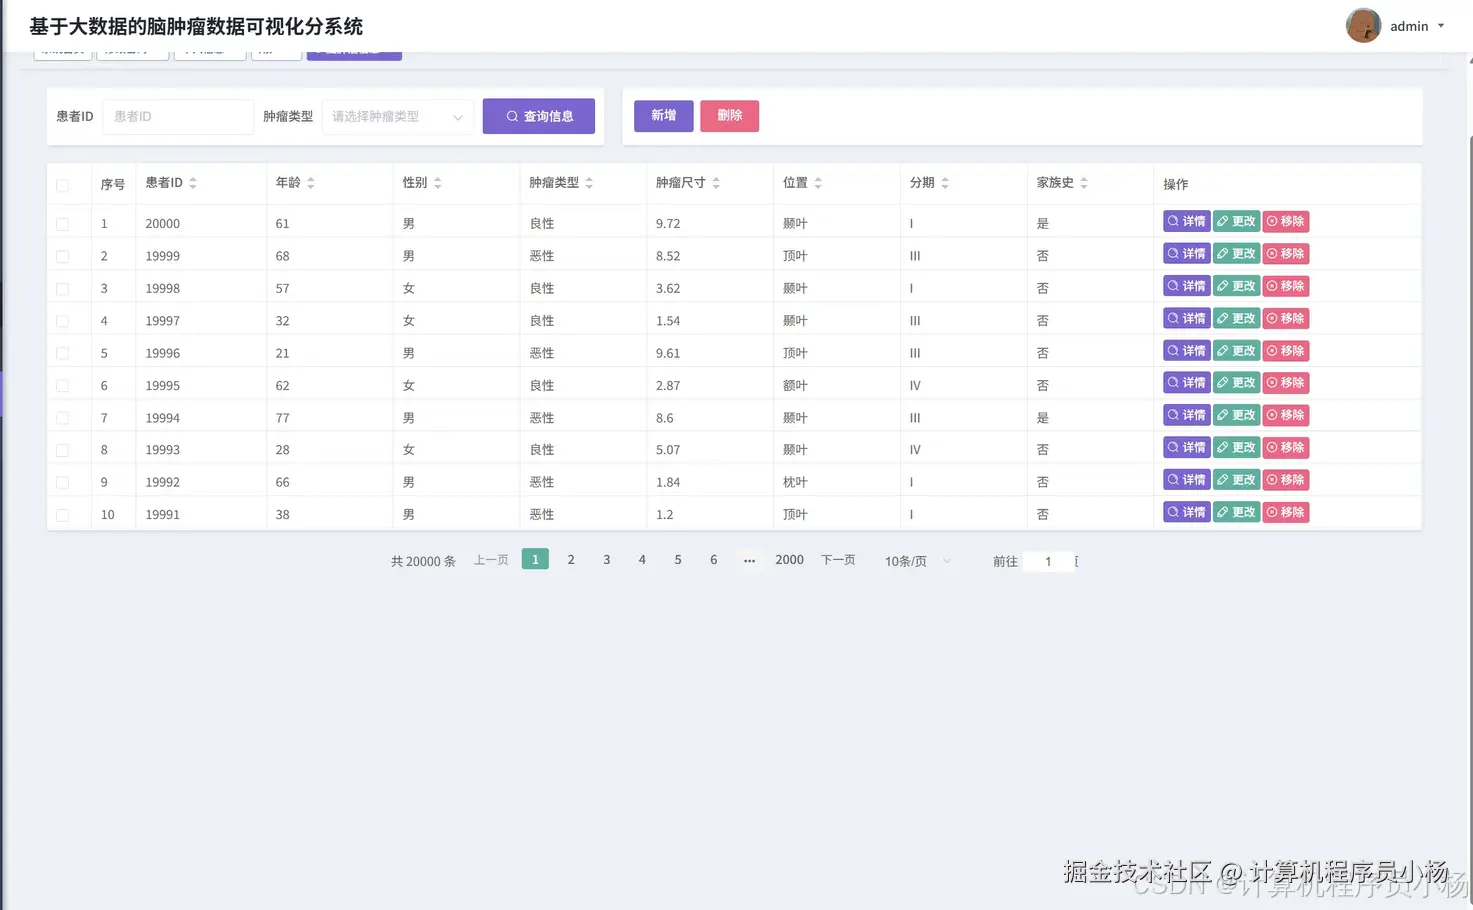Check the row checkbox for patient 19997
1473x910 pixels.
tap(64, 320)
